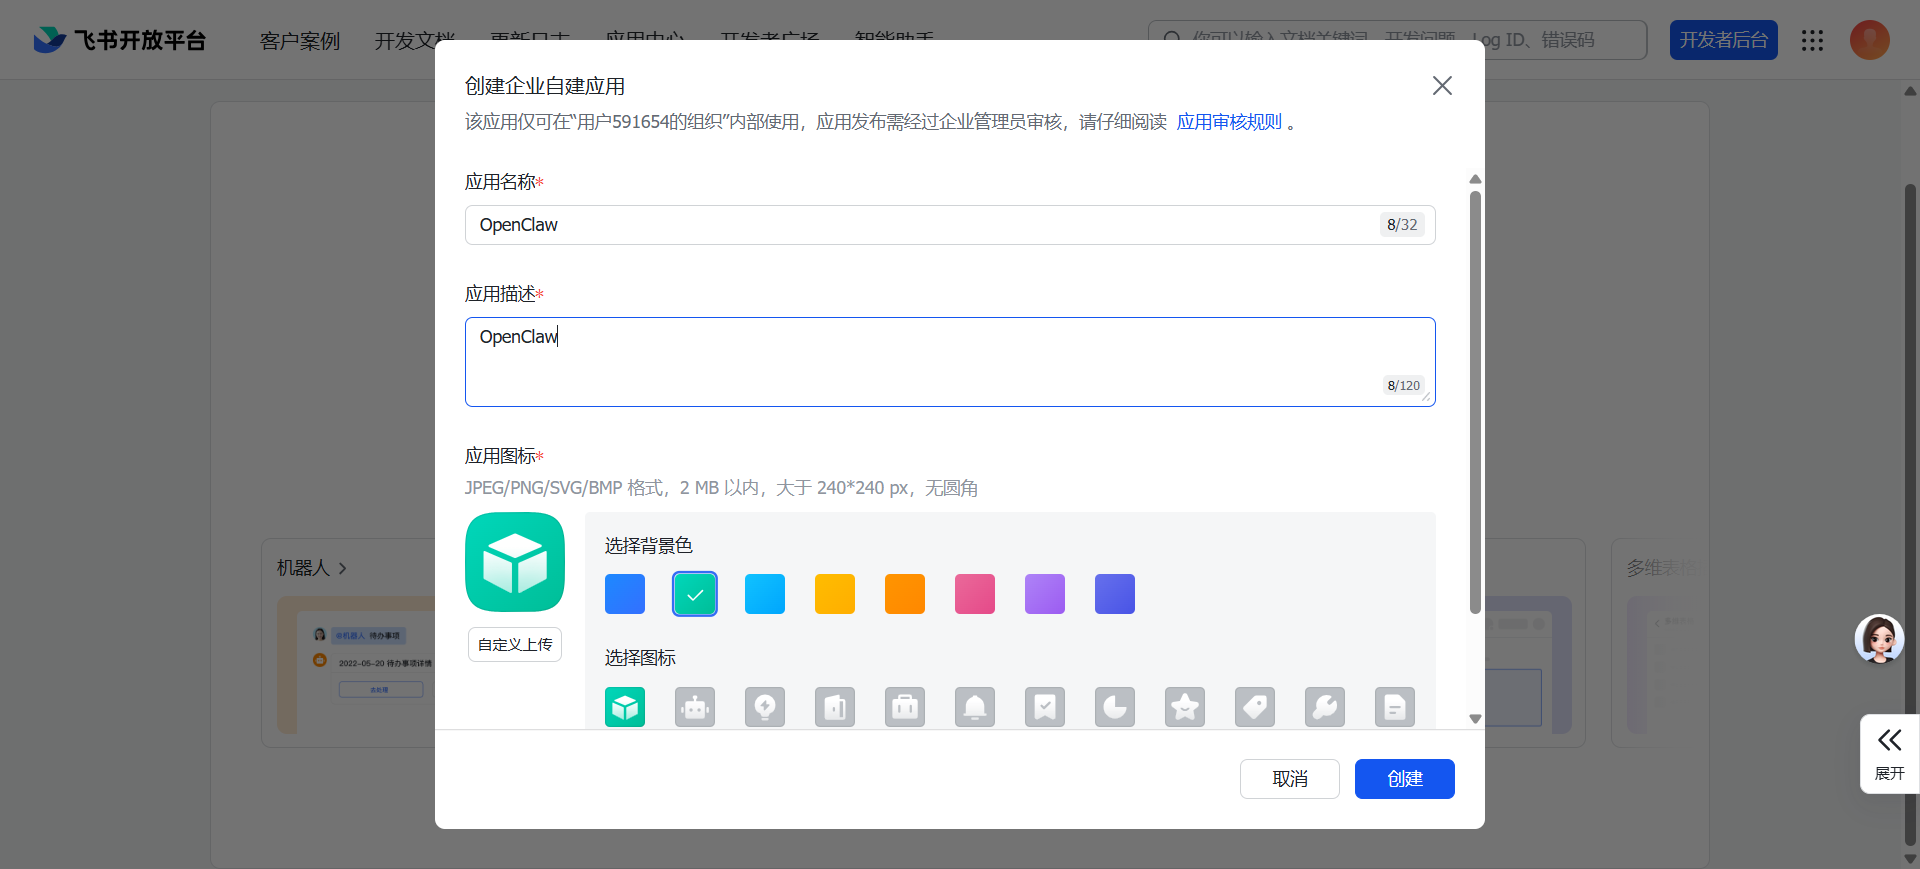This screenshot has height=869, width=1920.
Task: Click the 取消 button
Action: tap(1289, 779)
